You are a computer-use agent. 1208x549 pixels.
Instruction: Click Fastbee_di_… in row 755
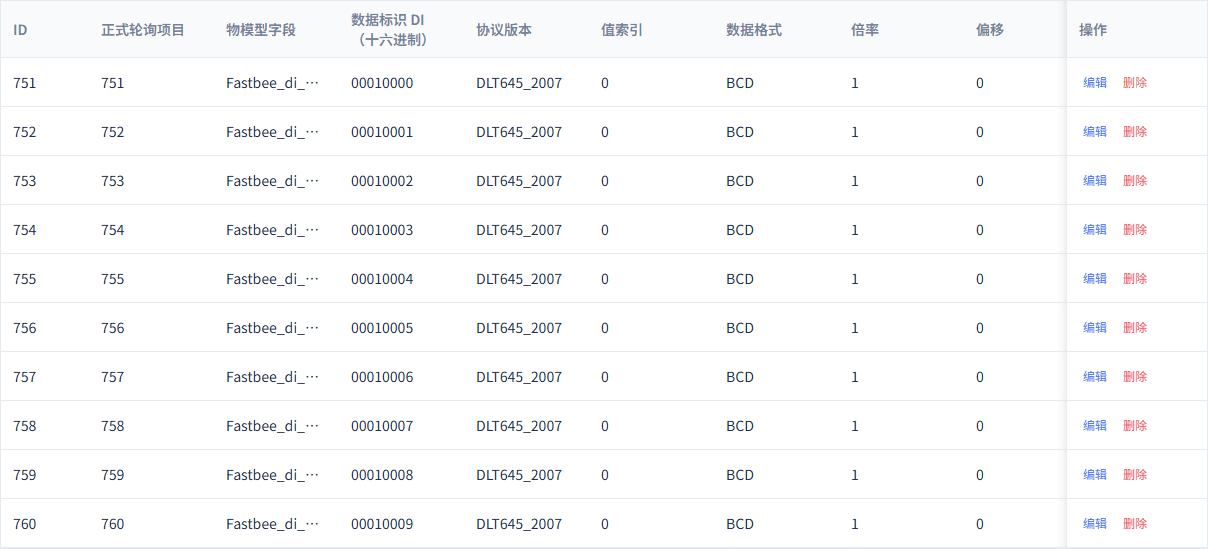pyautogui.click(x=272, y=279)
